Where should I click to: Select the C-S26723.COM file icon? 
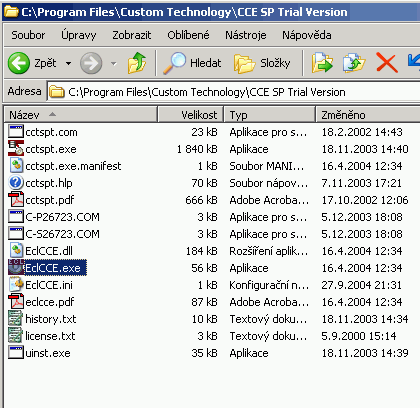coord(16,234)
